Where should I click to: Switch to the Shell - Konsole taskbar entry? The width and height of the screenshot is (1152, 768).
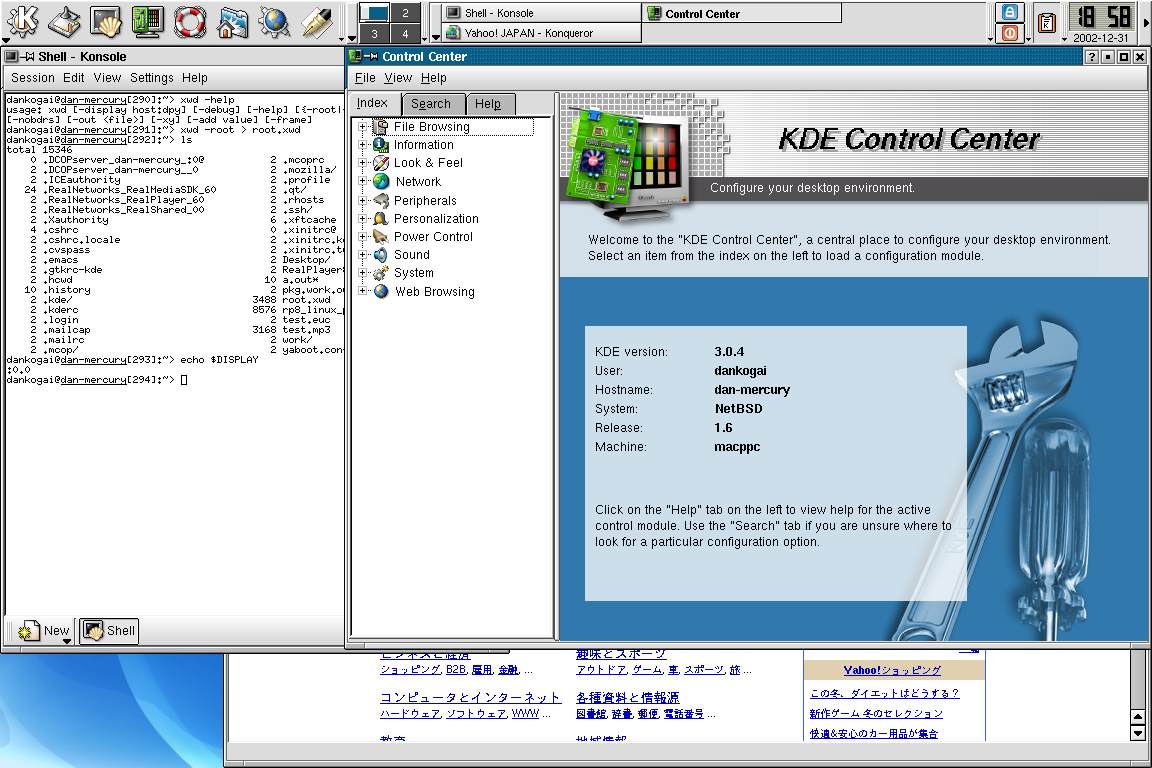click(x=541, y=12)
